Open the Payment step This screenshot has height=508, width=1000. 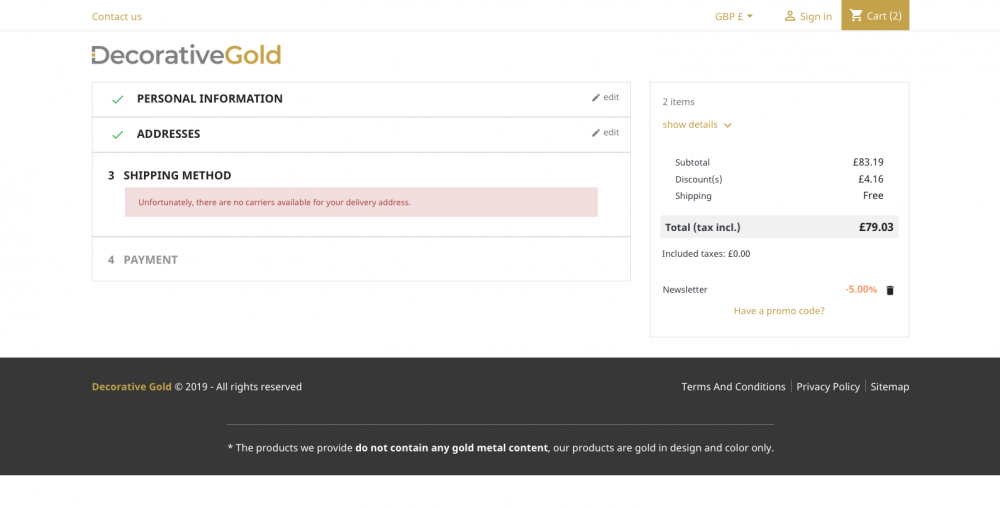pos(151,260)
